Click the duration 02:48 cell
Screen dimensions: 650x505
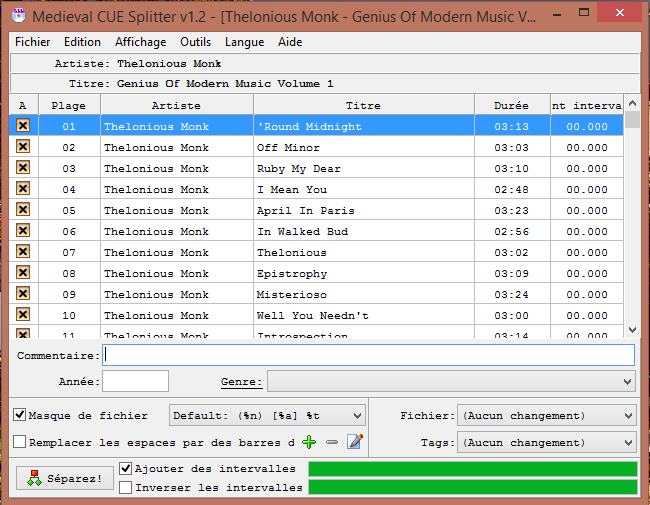(x=512, y=188)
